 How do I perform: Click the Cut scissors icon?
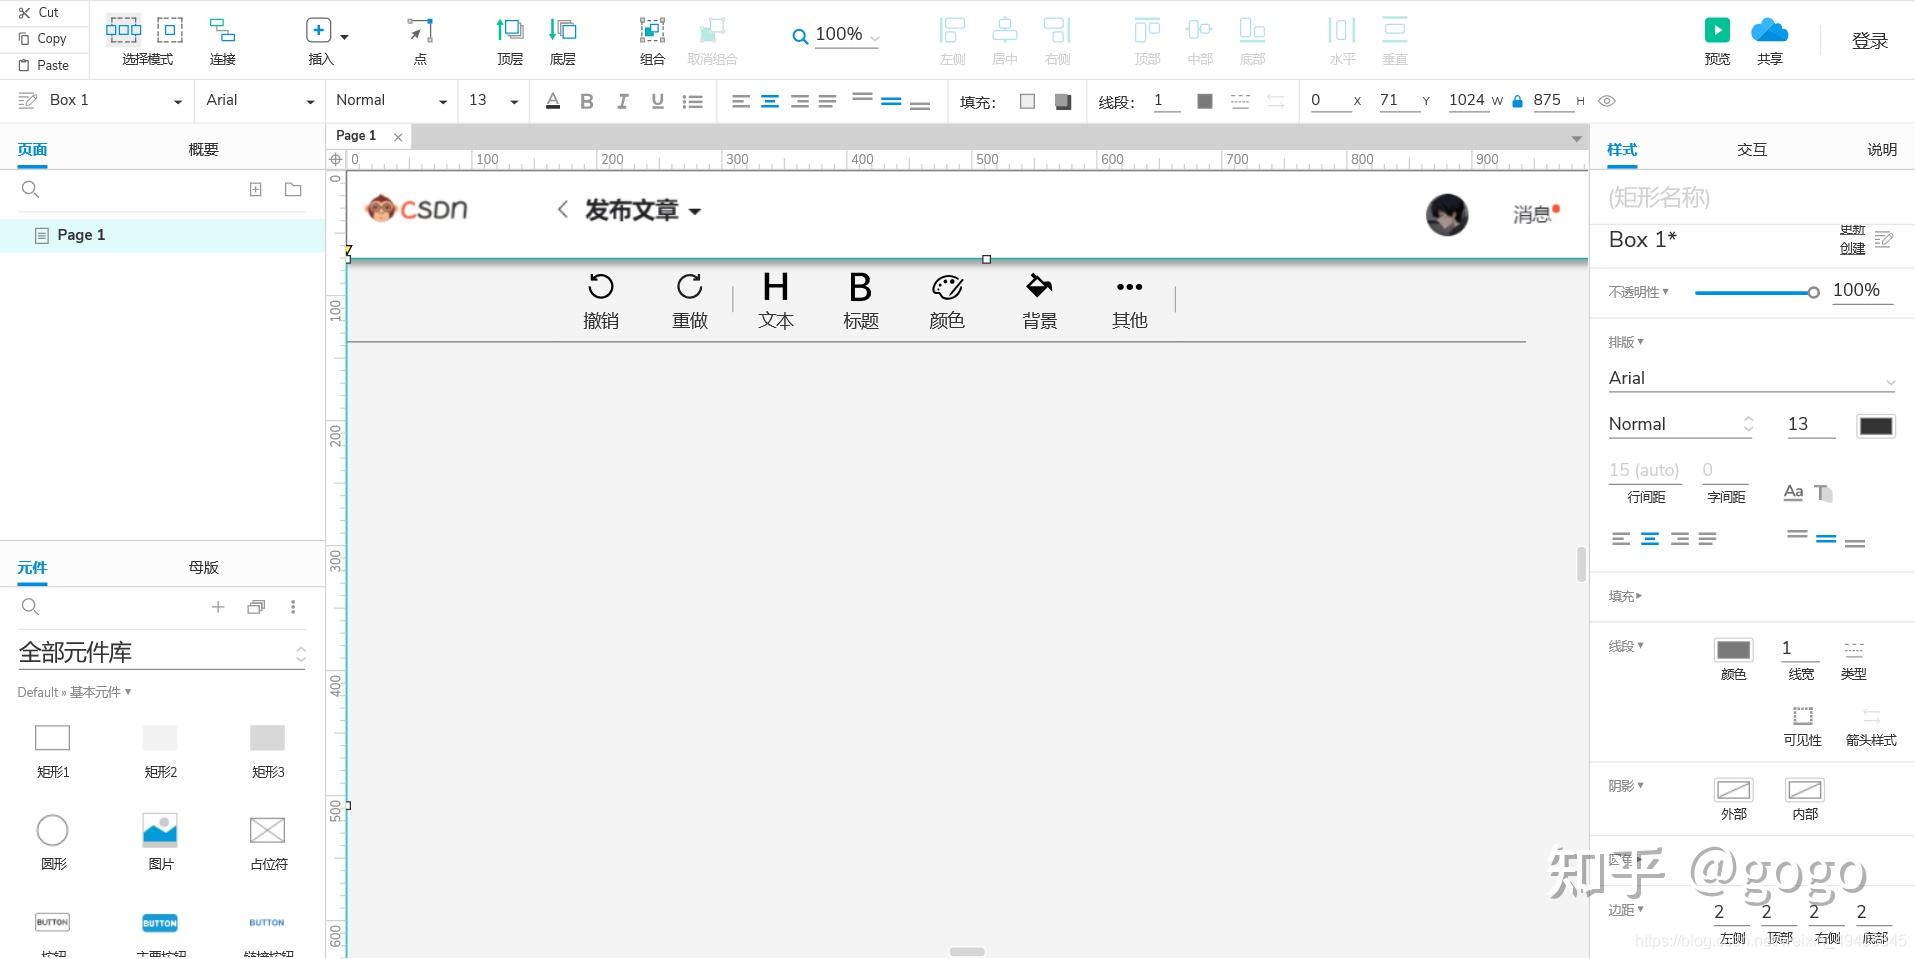24,13
